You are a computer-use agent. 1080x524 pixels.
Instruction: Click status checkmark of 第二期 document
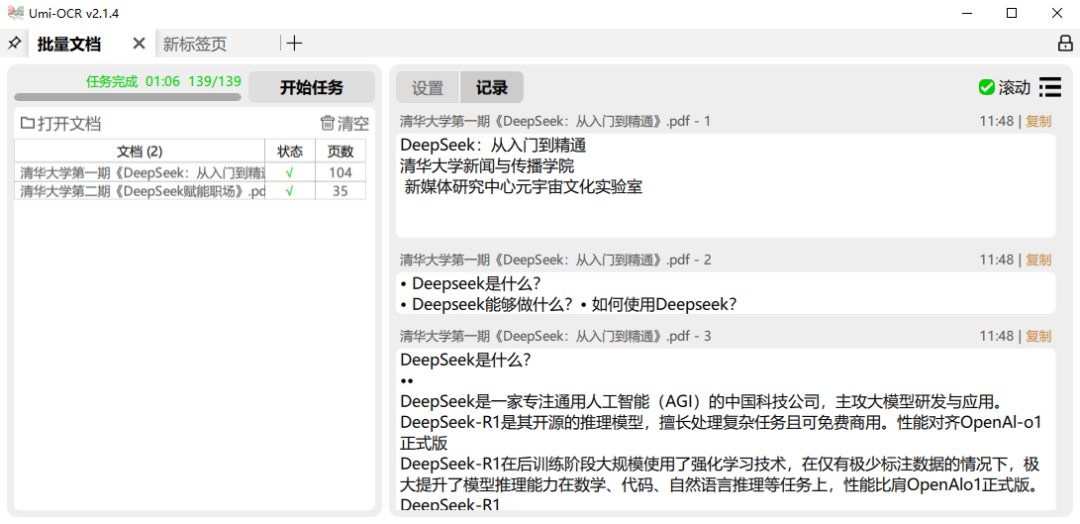(x=289, y=191)
